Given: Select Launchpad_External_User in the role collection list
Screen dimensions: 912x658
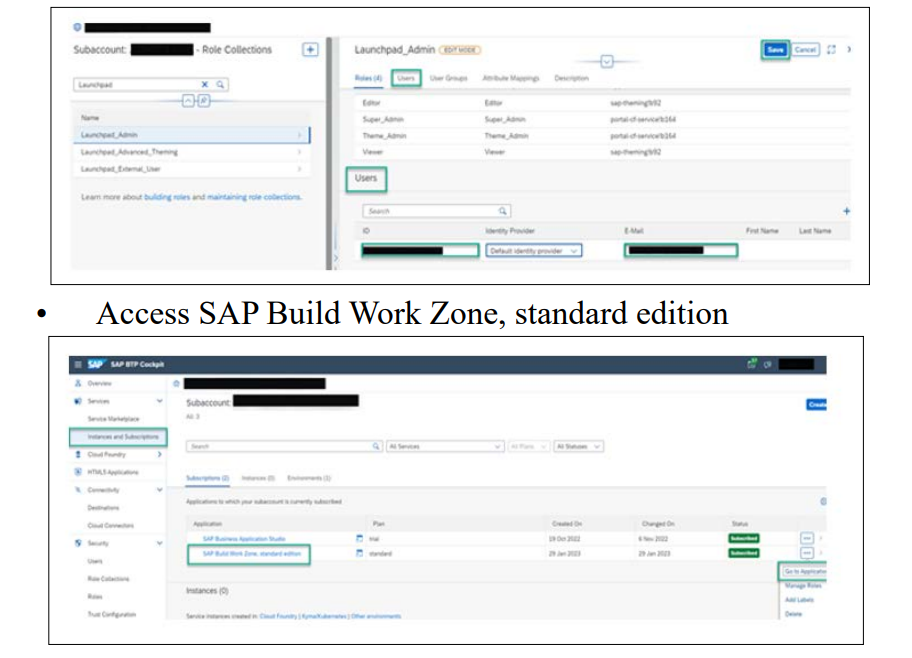Looking at the screenshot, I should (191, 169).
